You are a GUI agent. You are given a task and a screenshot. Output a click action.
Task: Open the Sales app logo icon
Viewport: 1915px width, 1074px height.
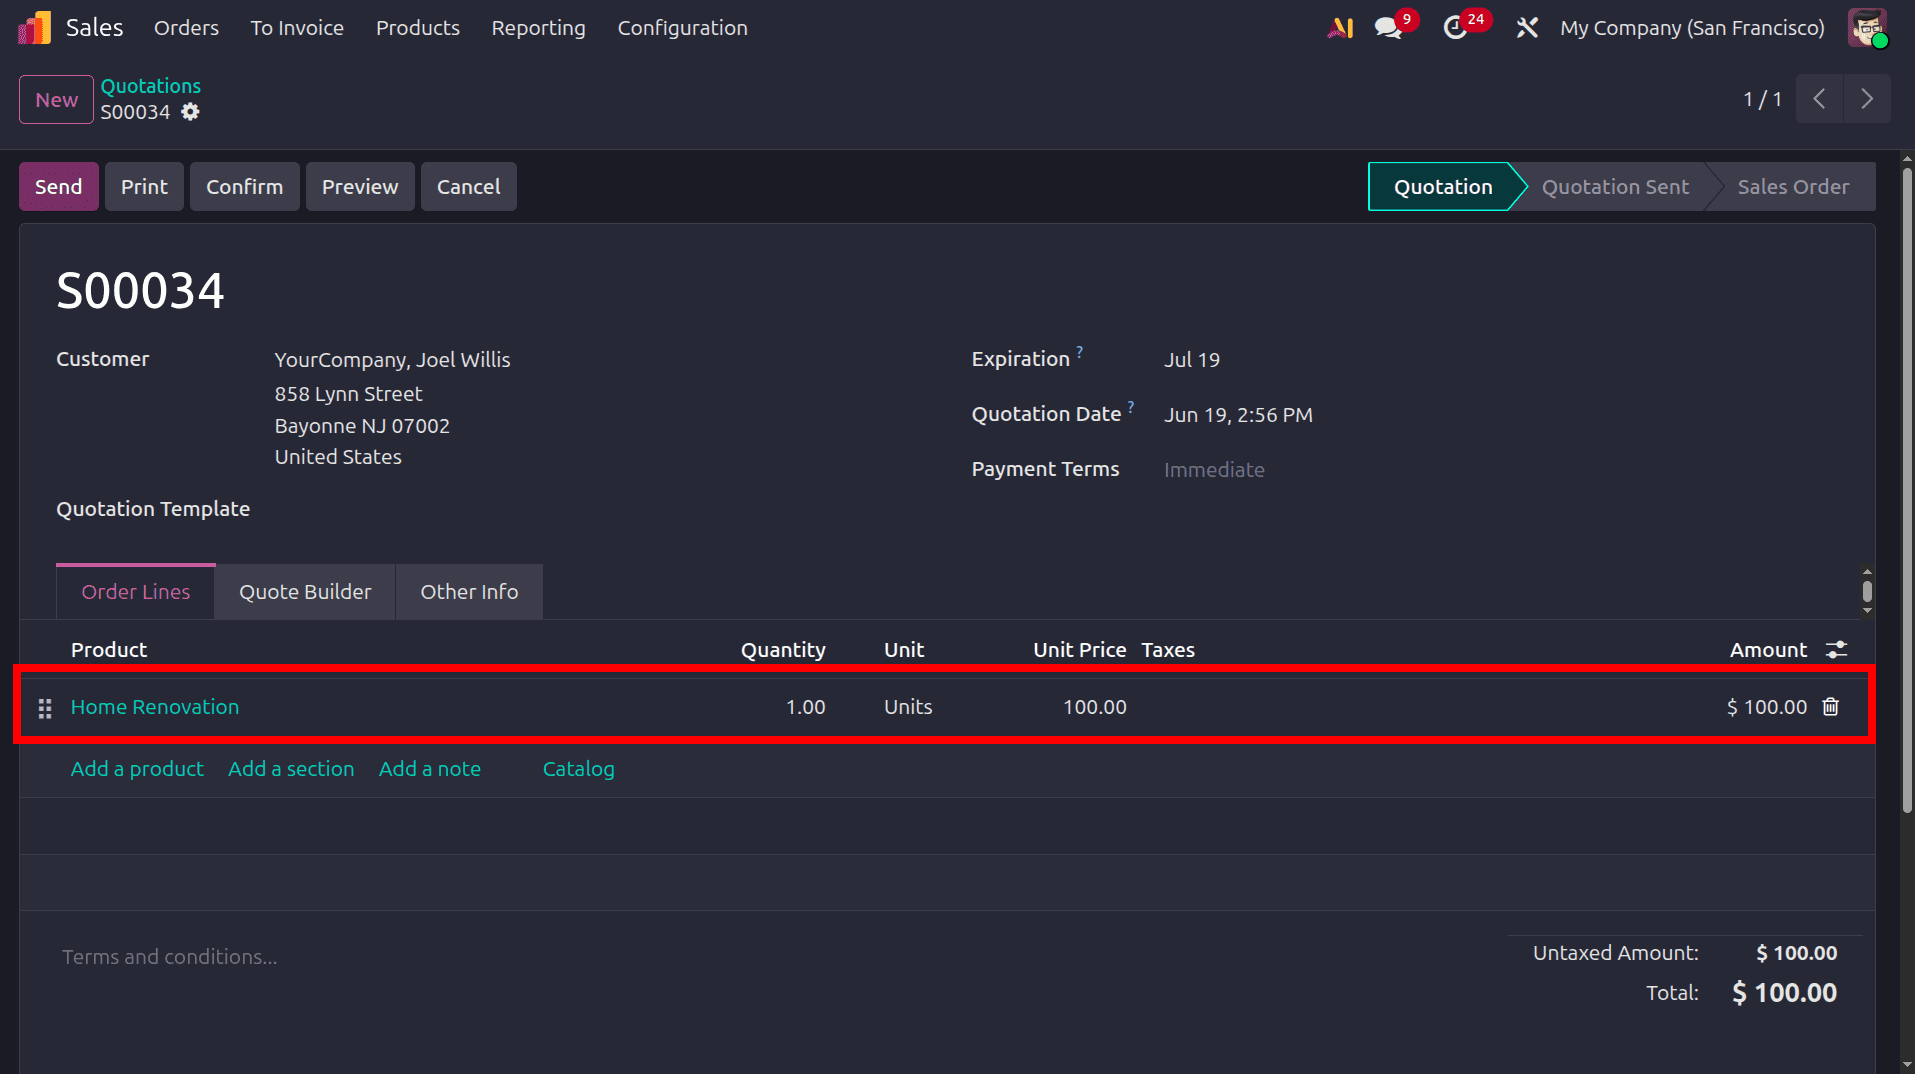[x=34, y=28]
